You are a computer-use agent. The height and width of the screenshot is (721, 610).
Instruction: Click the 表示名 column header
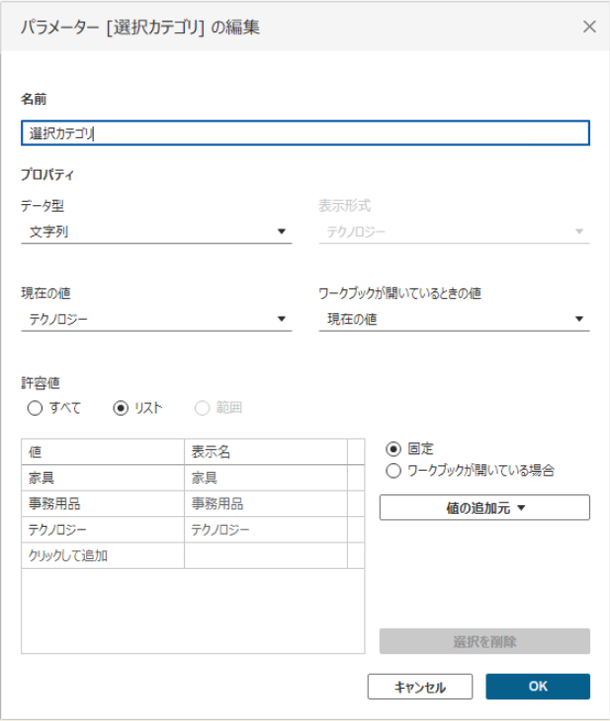[x=265, y=452]
